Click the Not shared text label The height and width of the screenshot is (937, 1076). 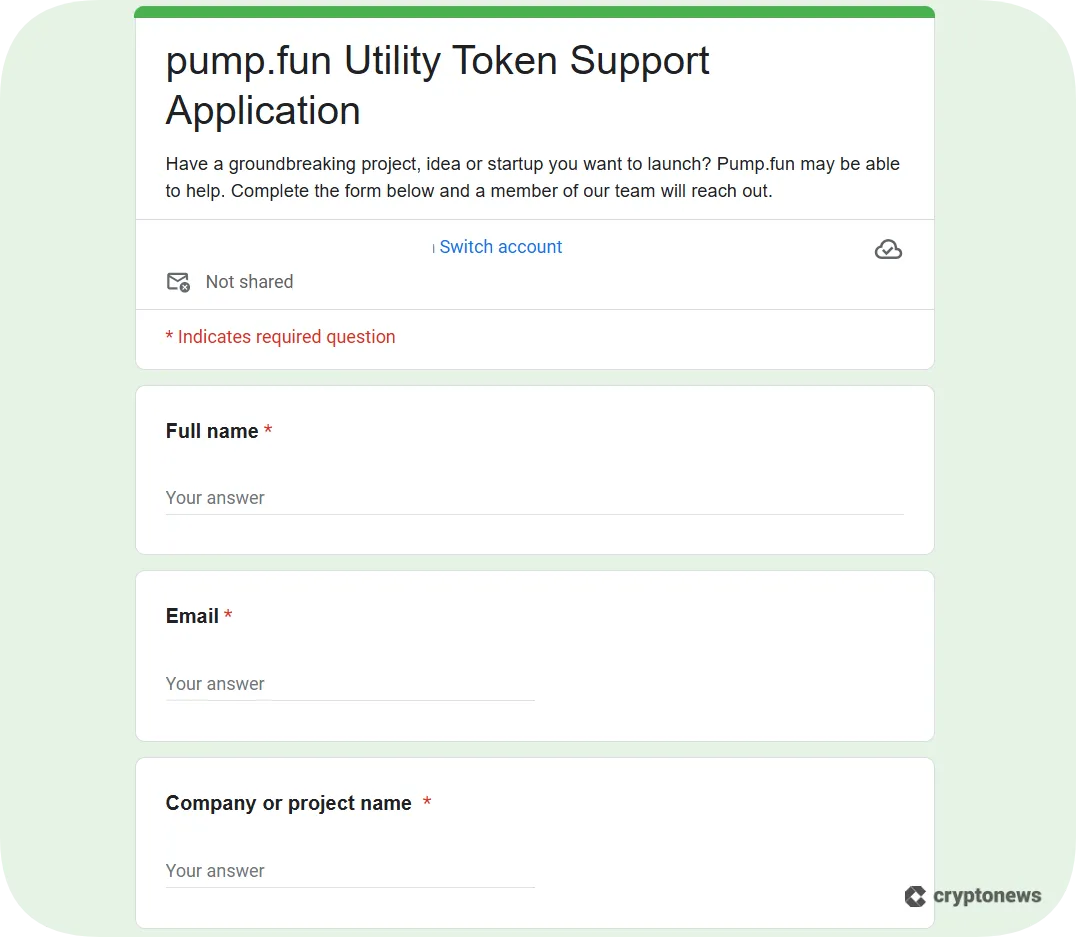(x=249, y=282)
